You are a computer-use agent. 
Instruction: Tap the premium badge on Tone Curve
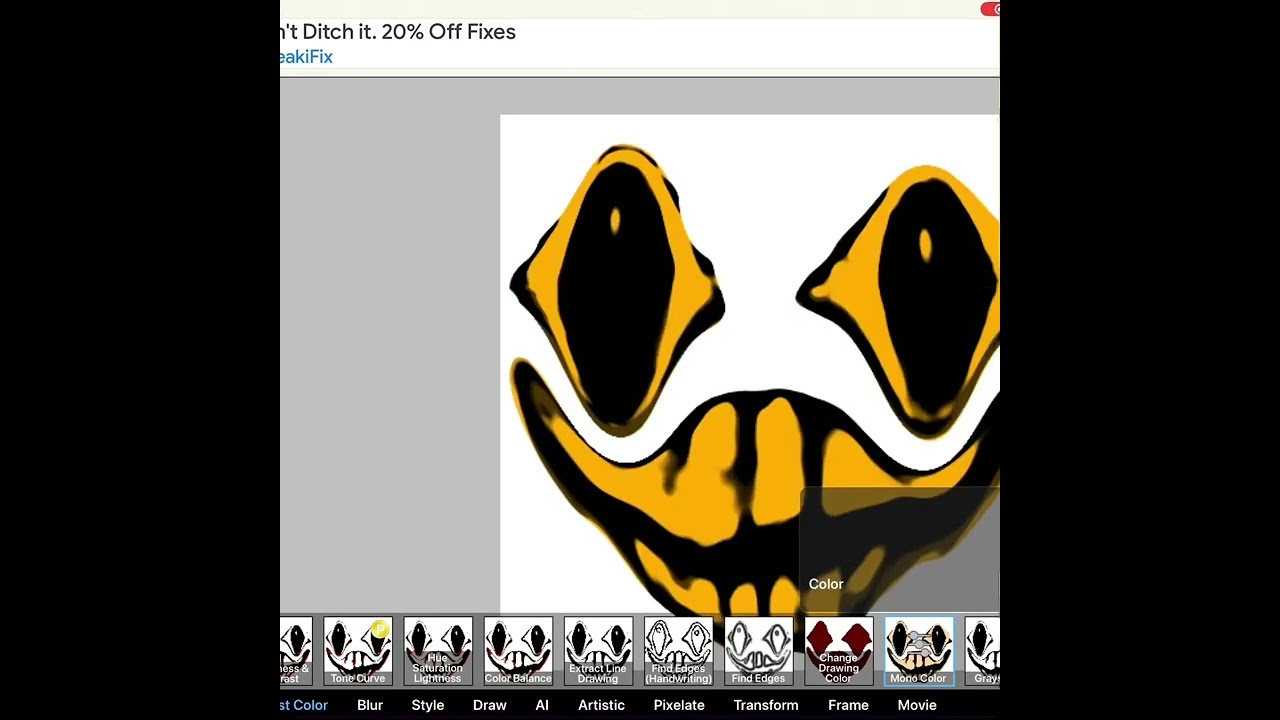point(380,630)
